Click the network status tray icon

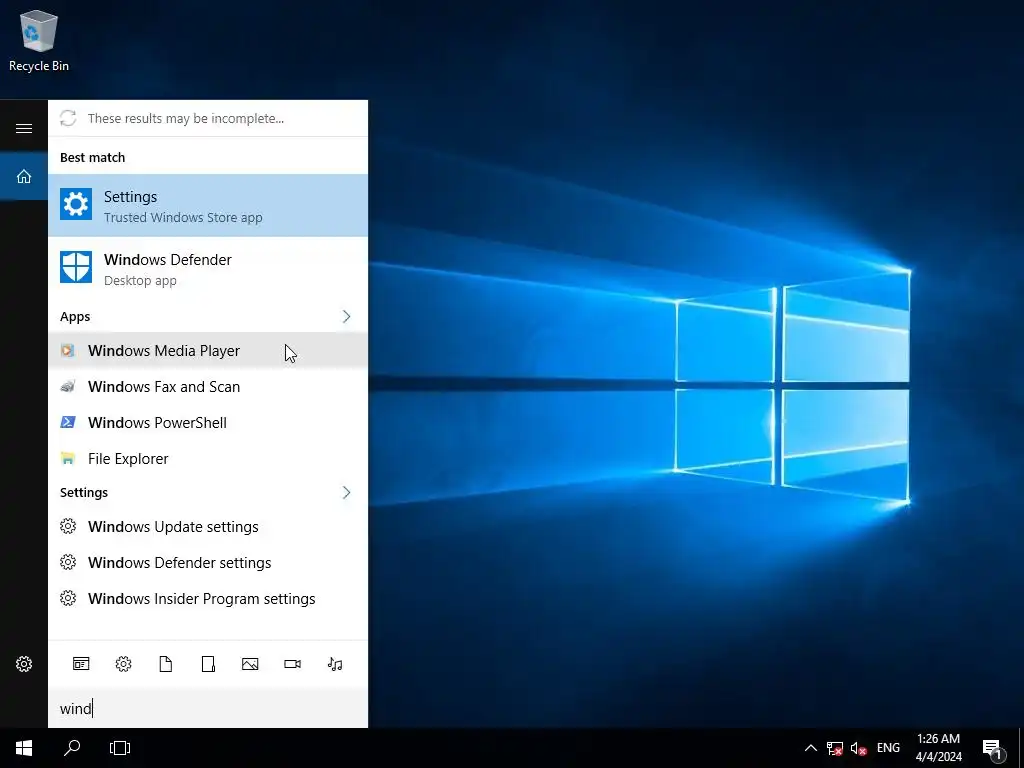click(835, 748)
